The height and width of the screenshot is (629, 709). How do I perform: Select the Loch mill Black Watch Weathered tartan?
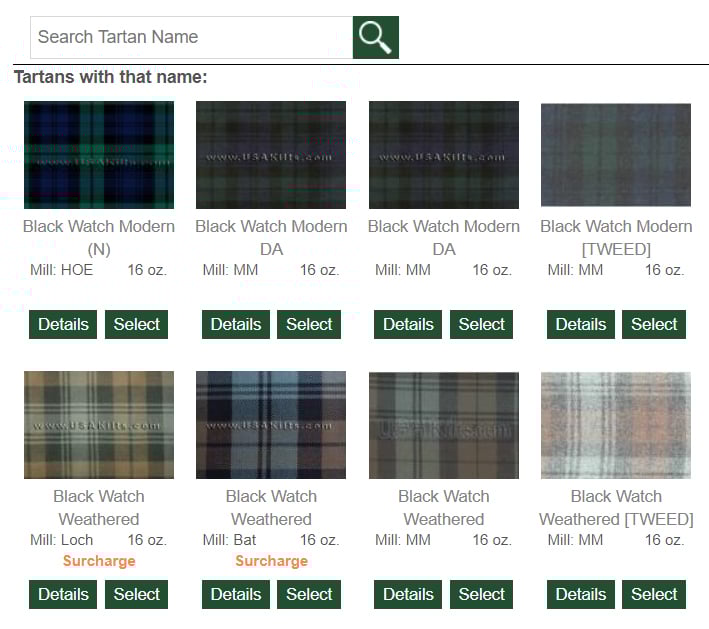(137, 594)
